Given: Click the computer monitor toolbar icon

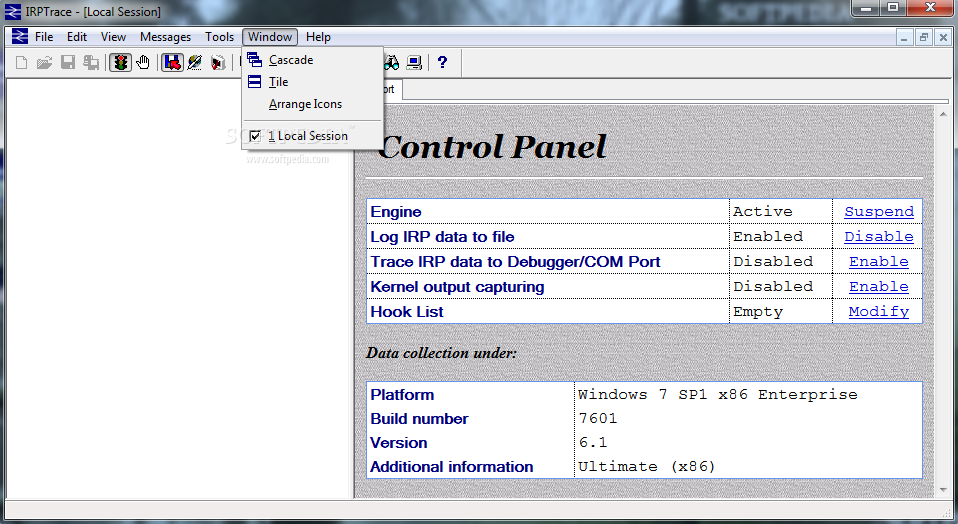Looking at the screenshot, I should (414, 62).
